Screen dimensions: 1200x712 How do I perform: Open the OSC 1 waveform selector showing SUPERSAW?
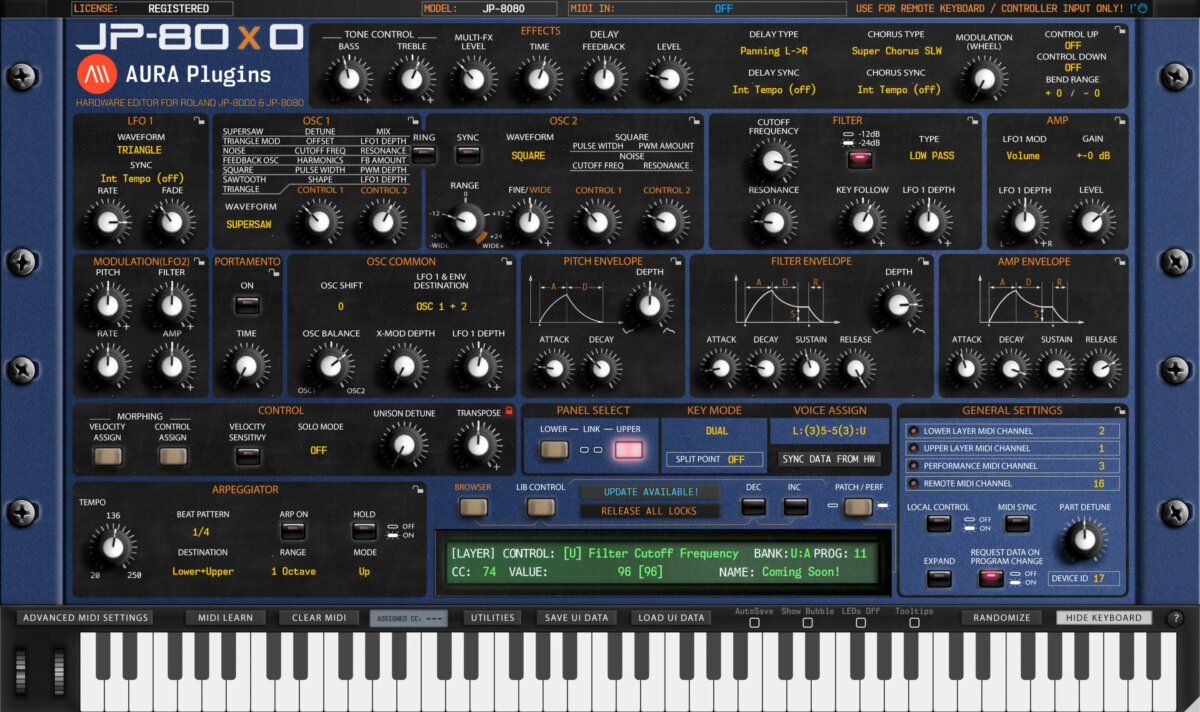coord(249,225)
